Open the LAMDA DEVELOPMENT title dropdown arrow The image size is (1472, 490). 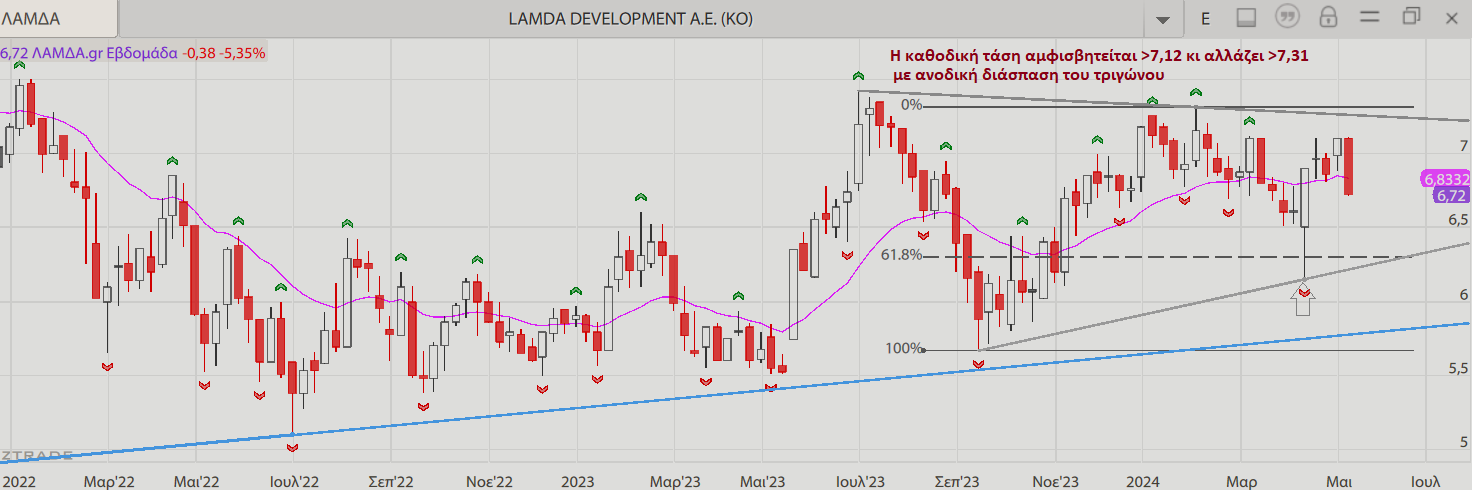1162,19
